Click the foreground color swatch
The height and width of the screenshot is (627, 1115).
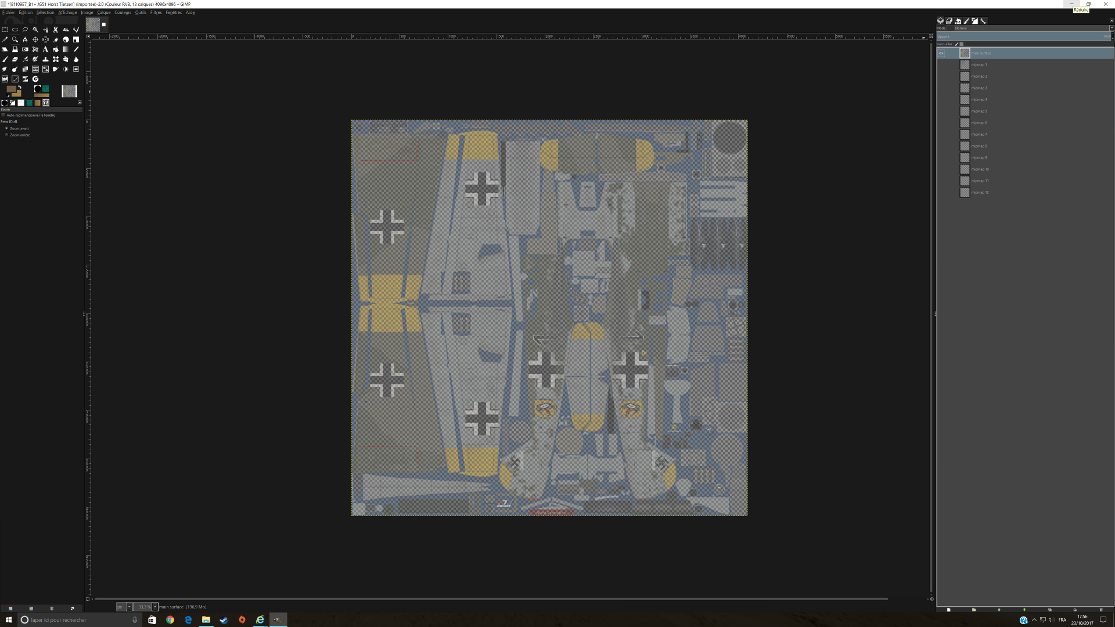[x=11, y=89]
